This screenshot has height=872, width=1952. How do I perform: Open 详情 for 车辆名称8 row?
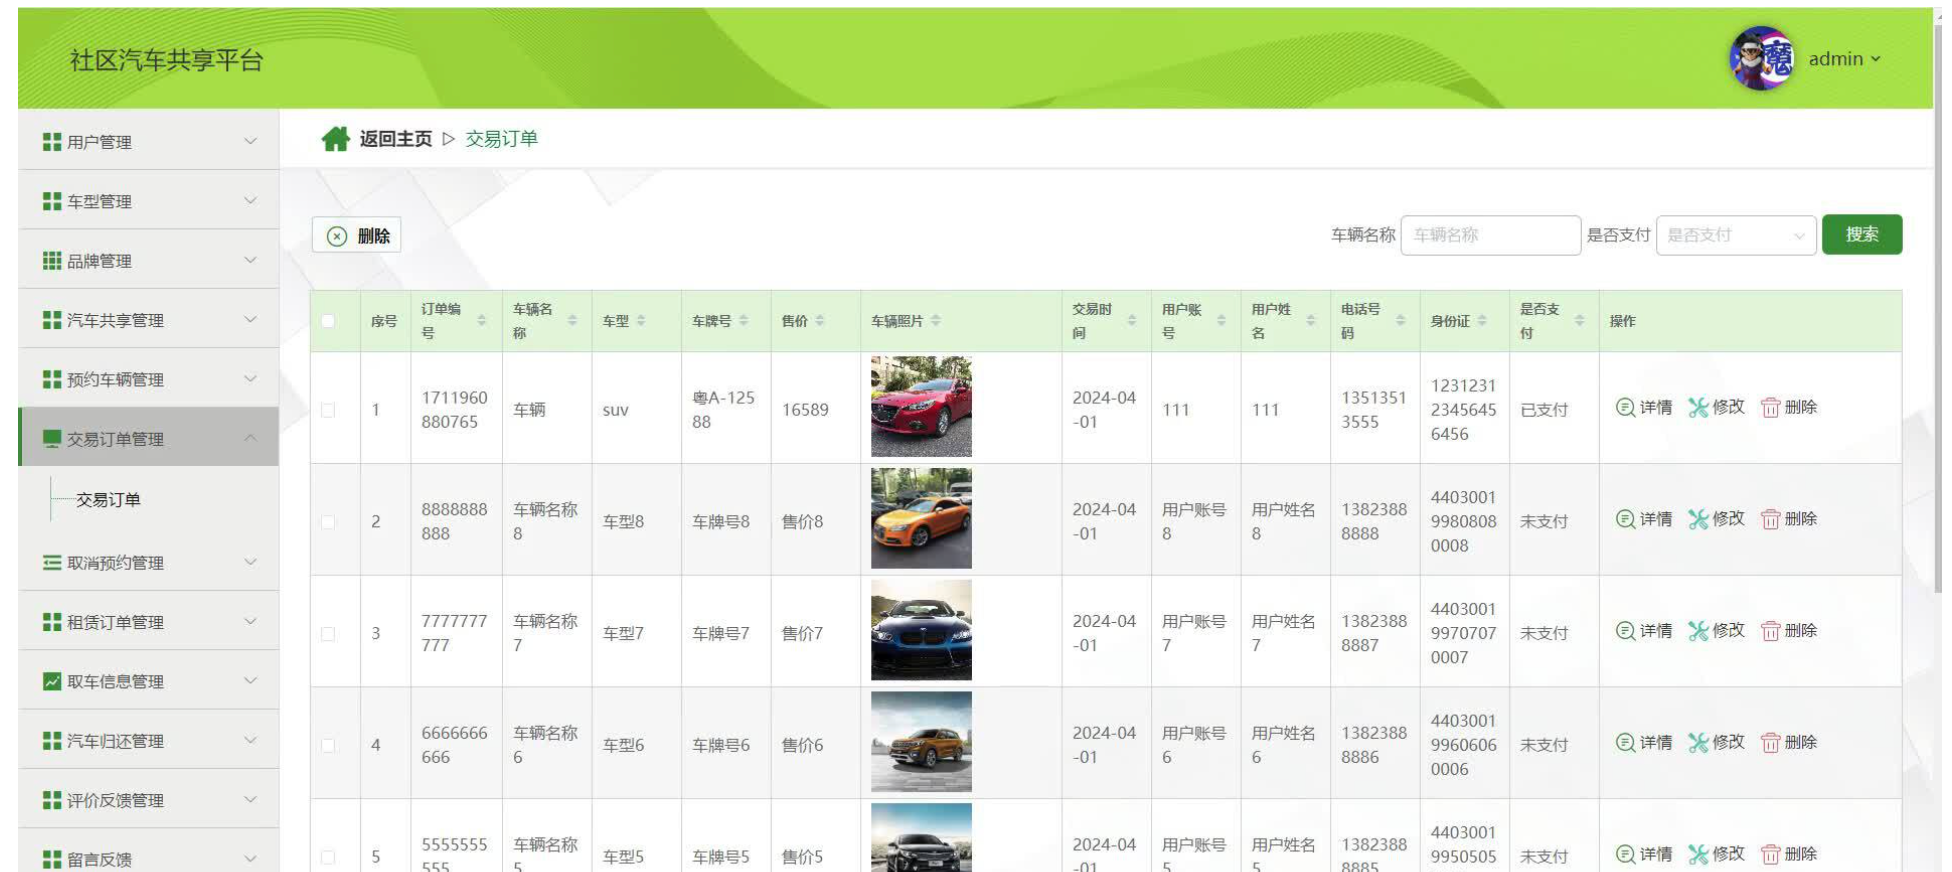tap(1644, 519)
